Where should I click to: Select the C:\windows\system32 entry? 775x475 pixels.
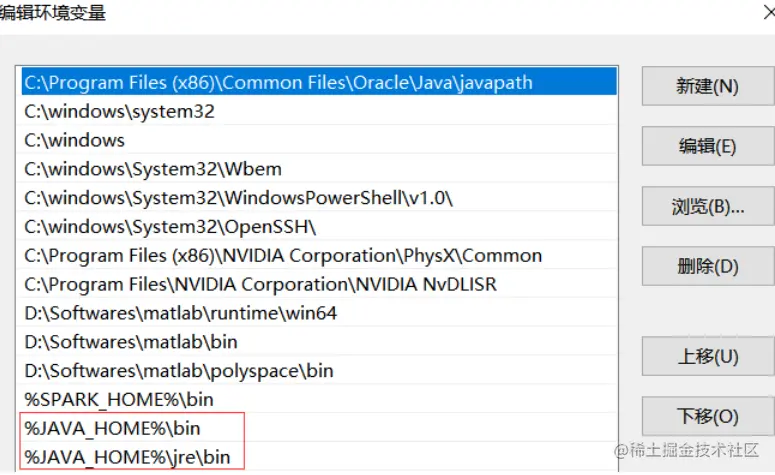317,111
